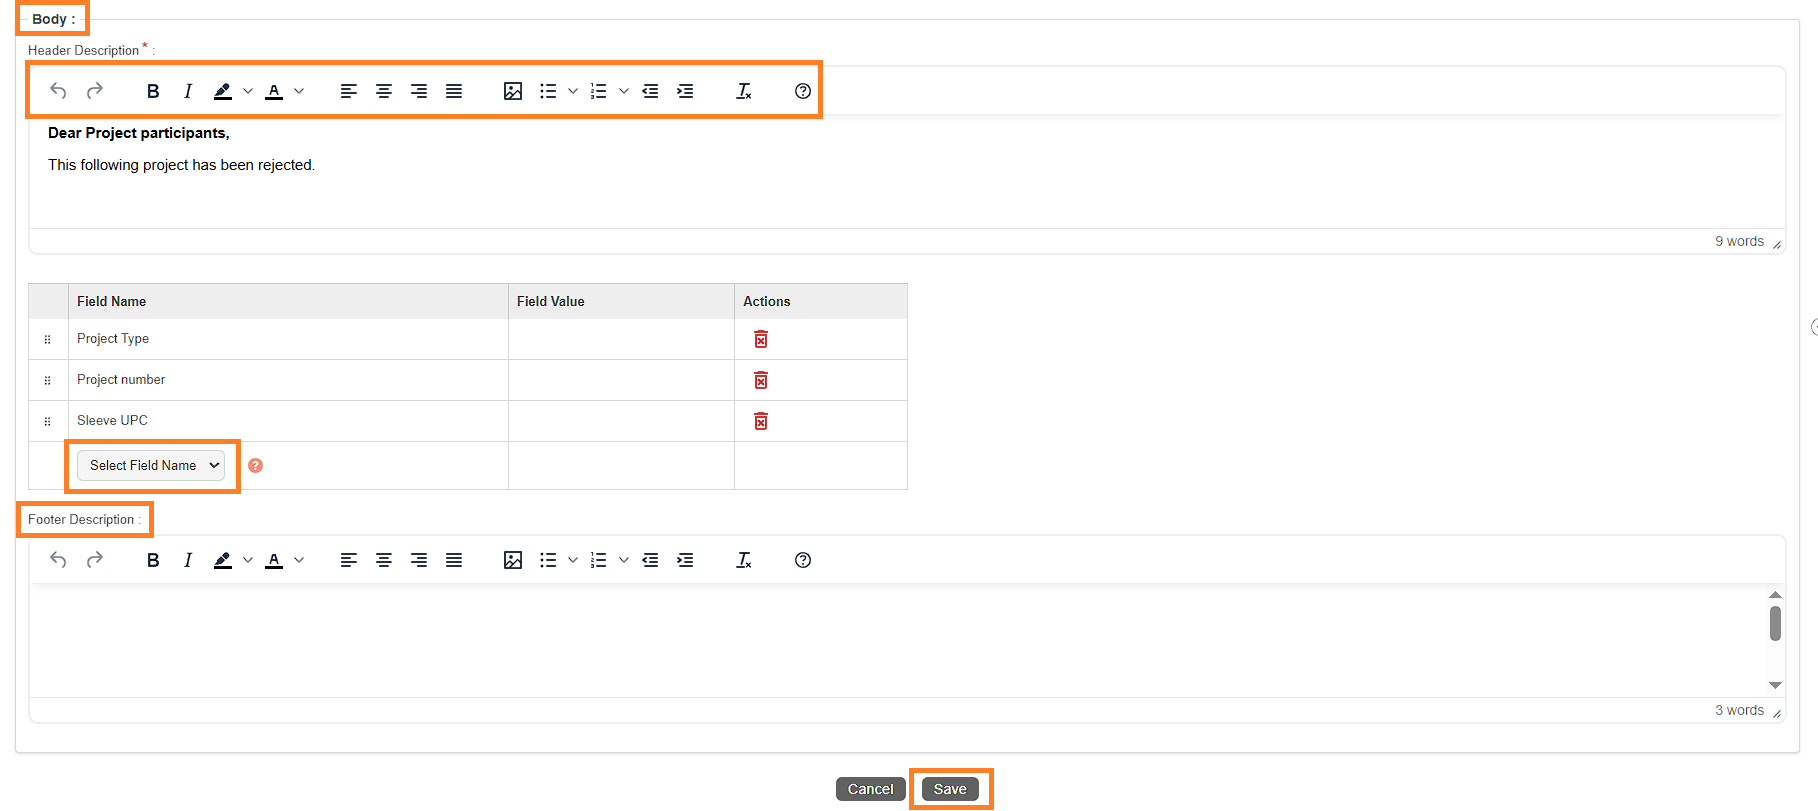Image resolution: width=1818 pixels, height=811 pixels.
Task: Click the Footer editor scrollbar down arrow
Action: click(x=1775, y=685)
